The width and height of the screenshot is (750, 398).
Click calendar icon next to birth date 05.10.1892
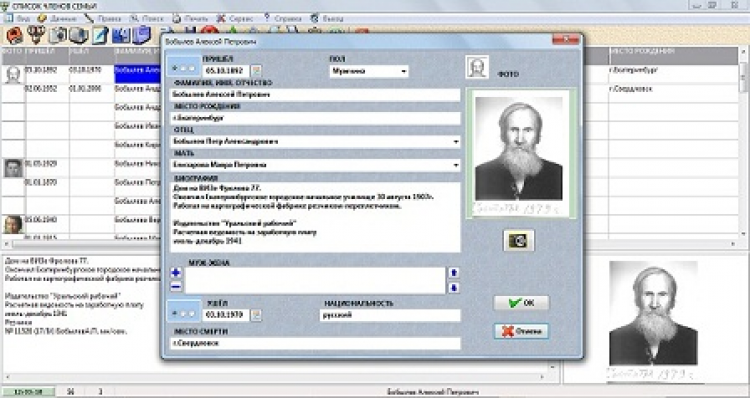256,71
